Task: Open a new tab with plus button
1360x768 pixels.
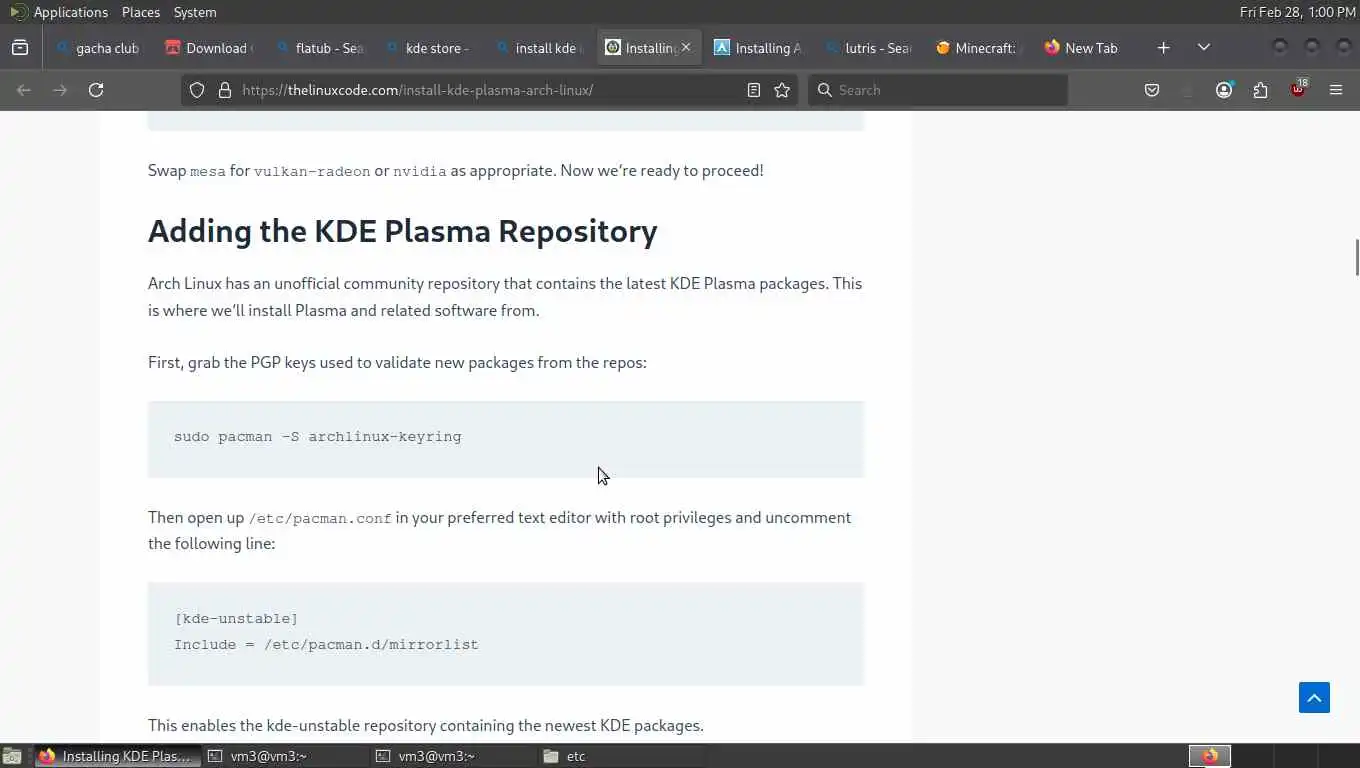Action: click(x=1163, y=47)
